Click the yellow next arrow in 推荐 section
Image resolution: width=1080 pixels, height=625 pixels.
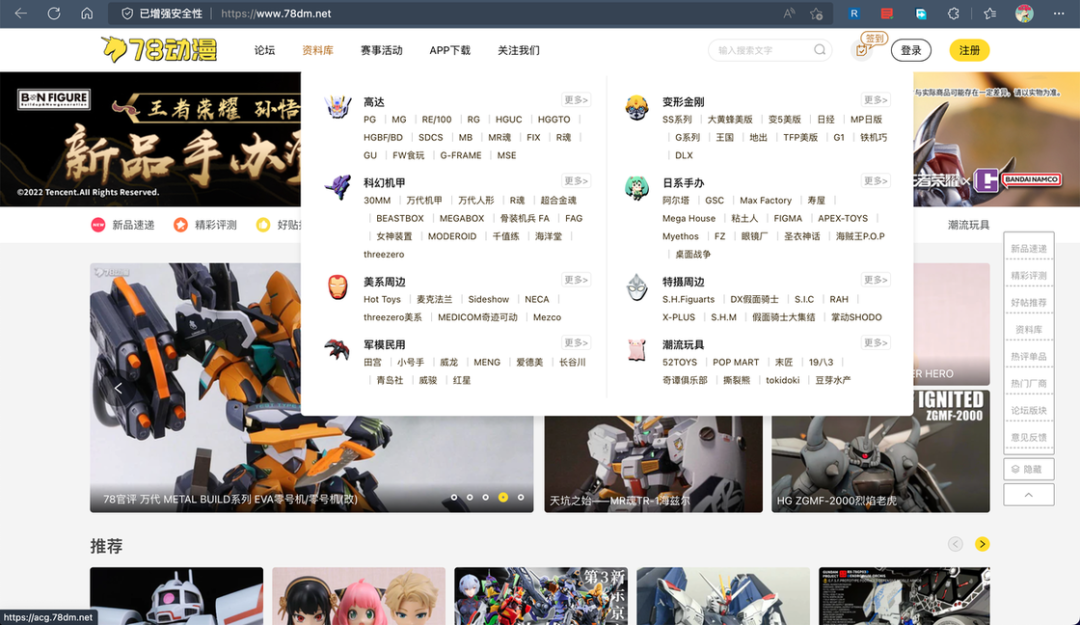[982, 544]
